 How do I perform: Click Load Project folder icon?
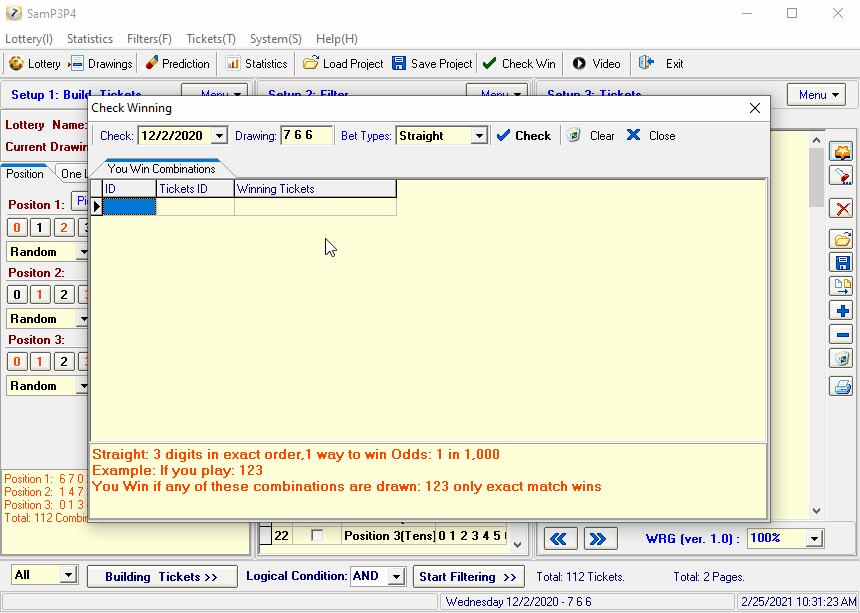pos(310,64)
